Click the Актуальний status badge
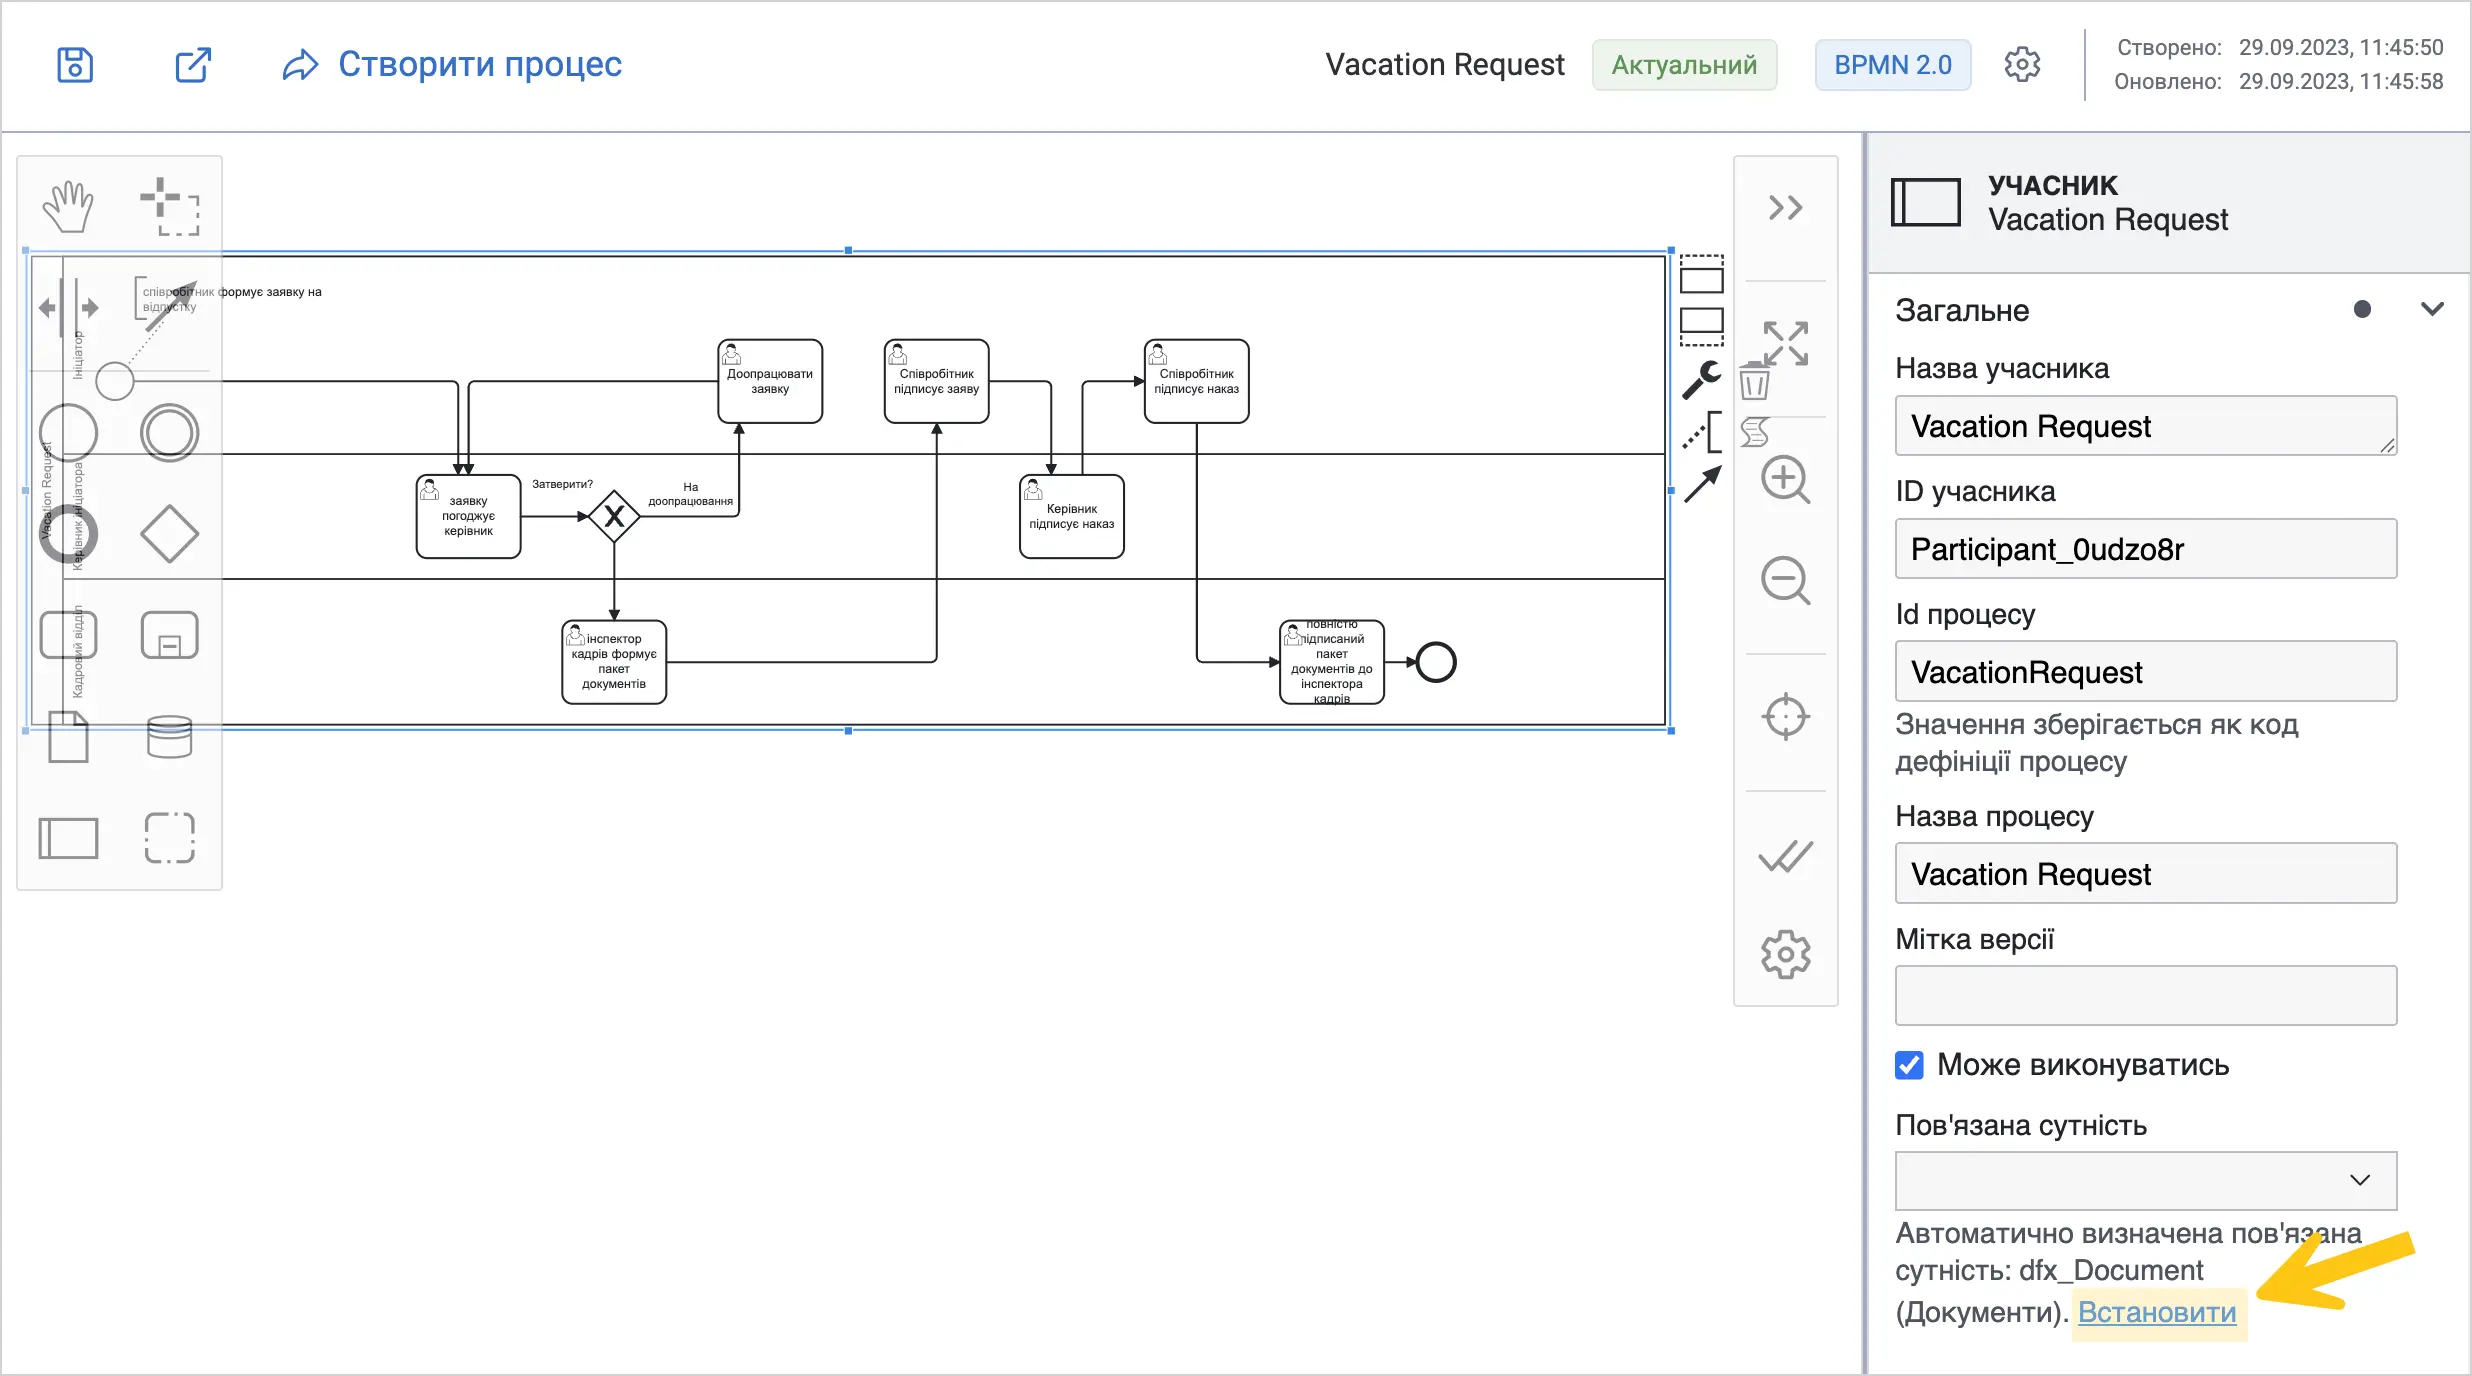The width and height of the screenshot is (2472, 1376). point(1684,65)
